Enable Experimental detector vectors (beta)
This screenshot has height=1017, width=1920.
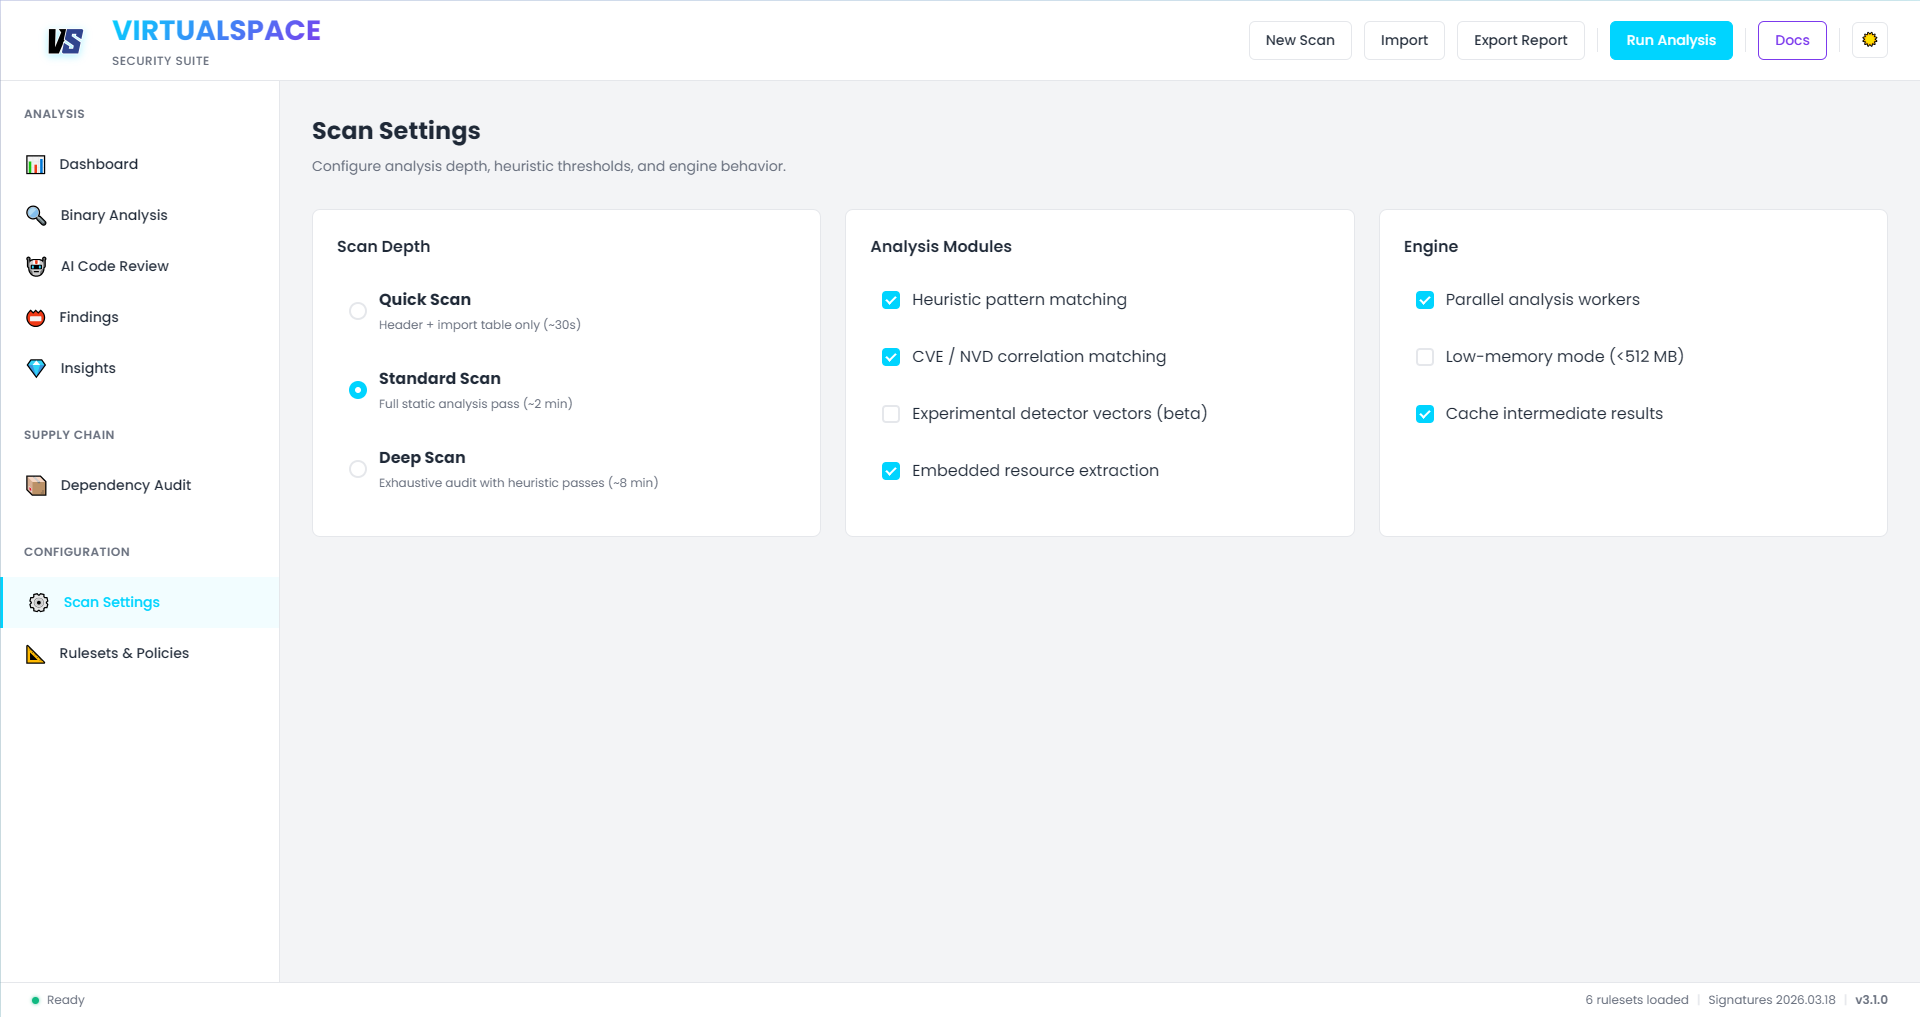(x=891, y=414)
